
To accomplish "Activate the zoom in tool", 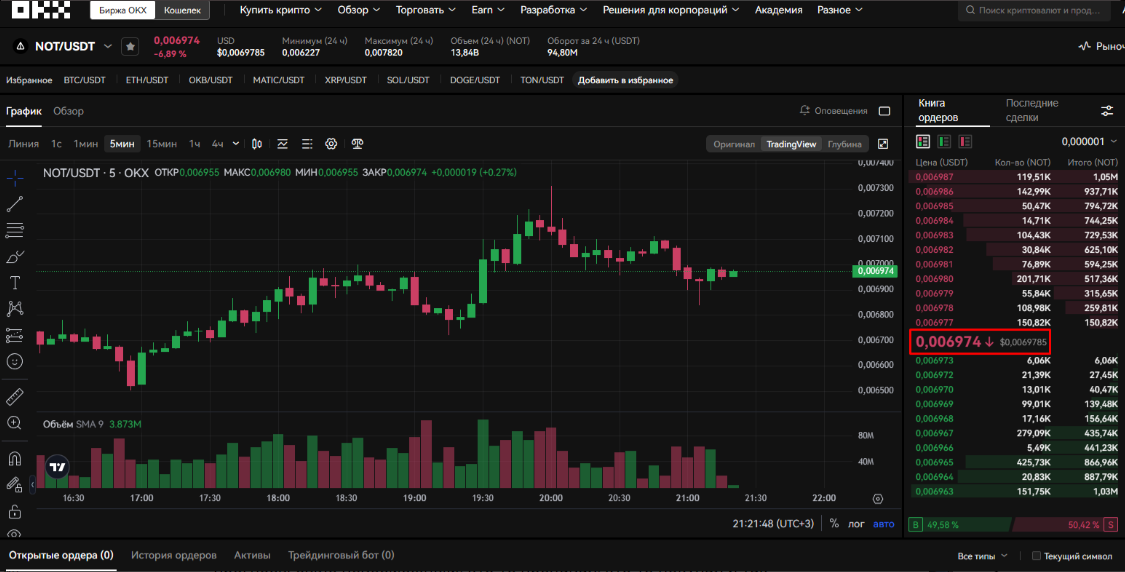I will (15, 423).
